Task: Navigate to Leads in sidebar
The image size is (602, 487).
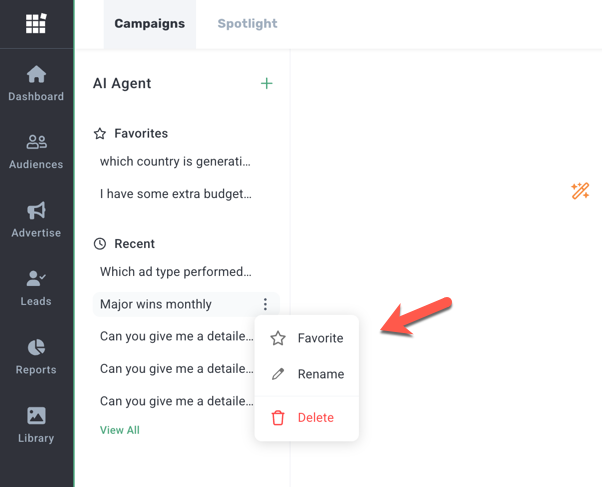Action: [x=36, y=288]
